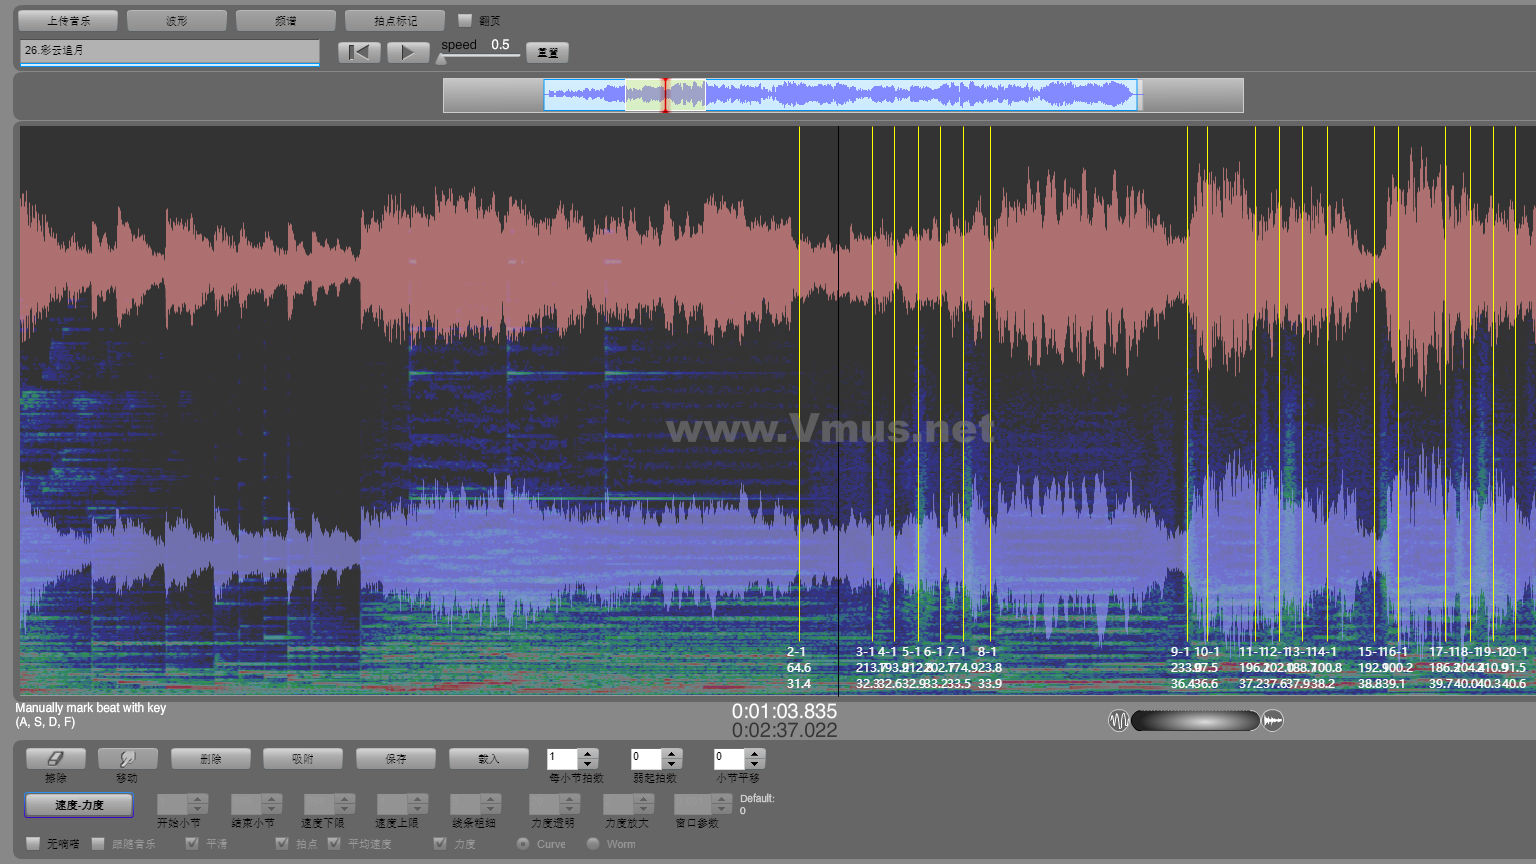1536x864 pixels.
Task: Select the eraser (擦除) tool
Action: [x=55, y=759]
